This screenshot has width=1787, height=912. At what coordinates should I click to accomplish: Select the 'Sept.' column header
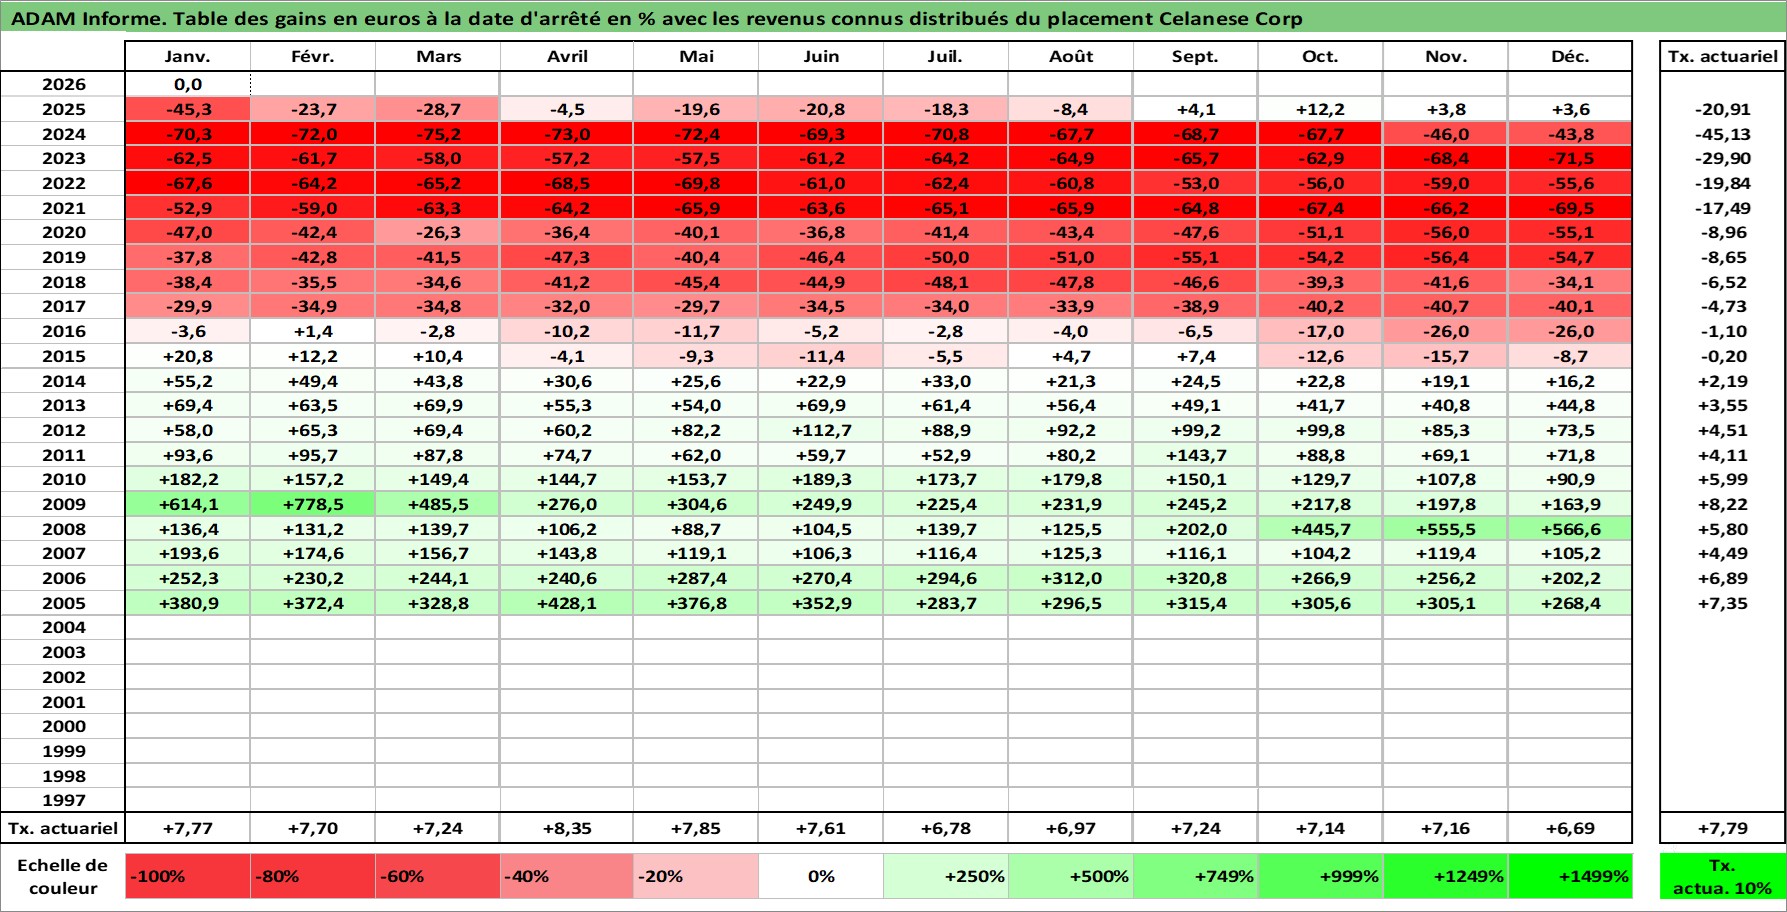[1195, 57]
